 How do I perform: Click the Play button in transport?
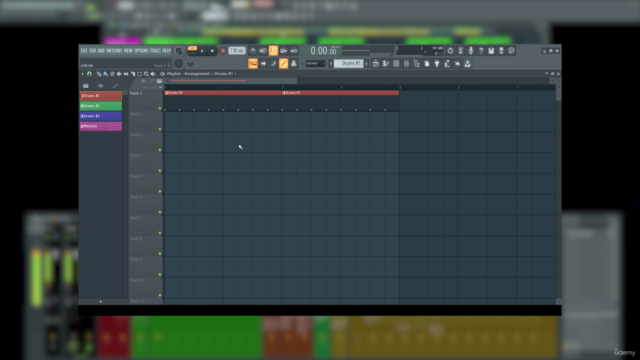[202, 51]
